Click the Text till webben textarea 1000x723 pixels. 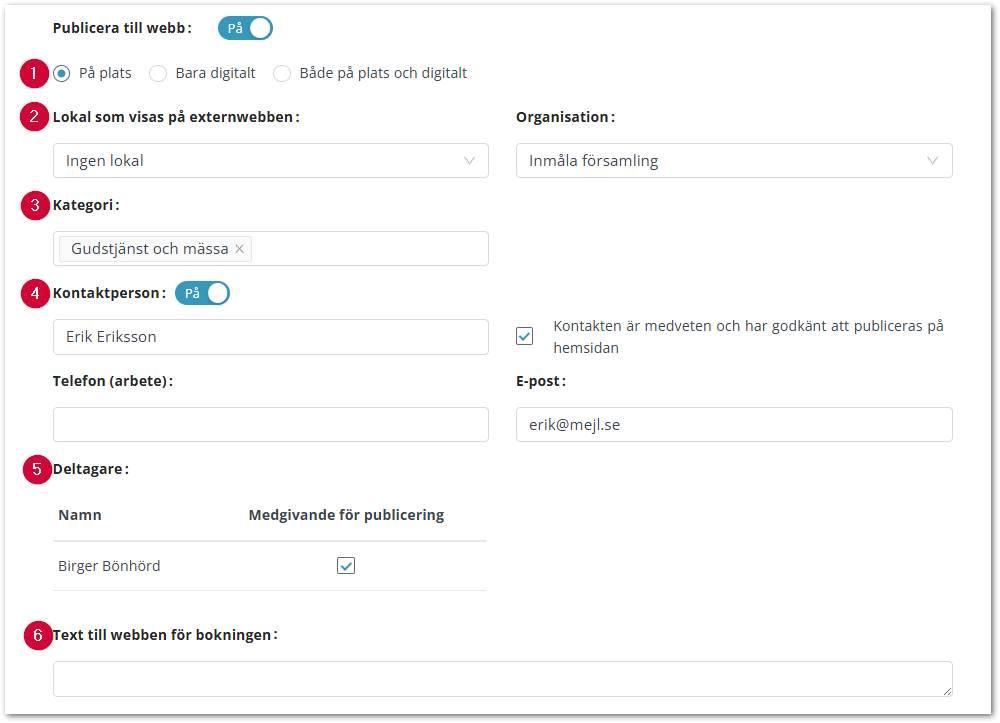tap(502, 678)
